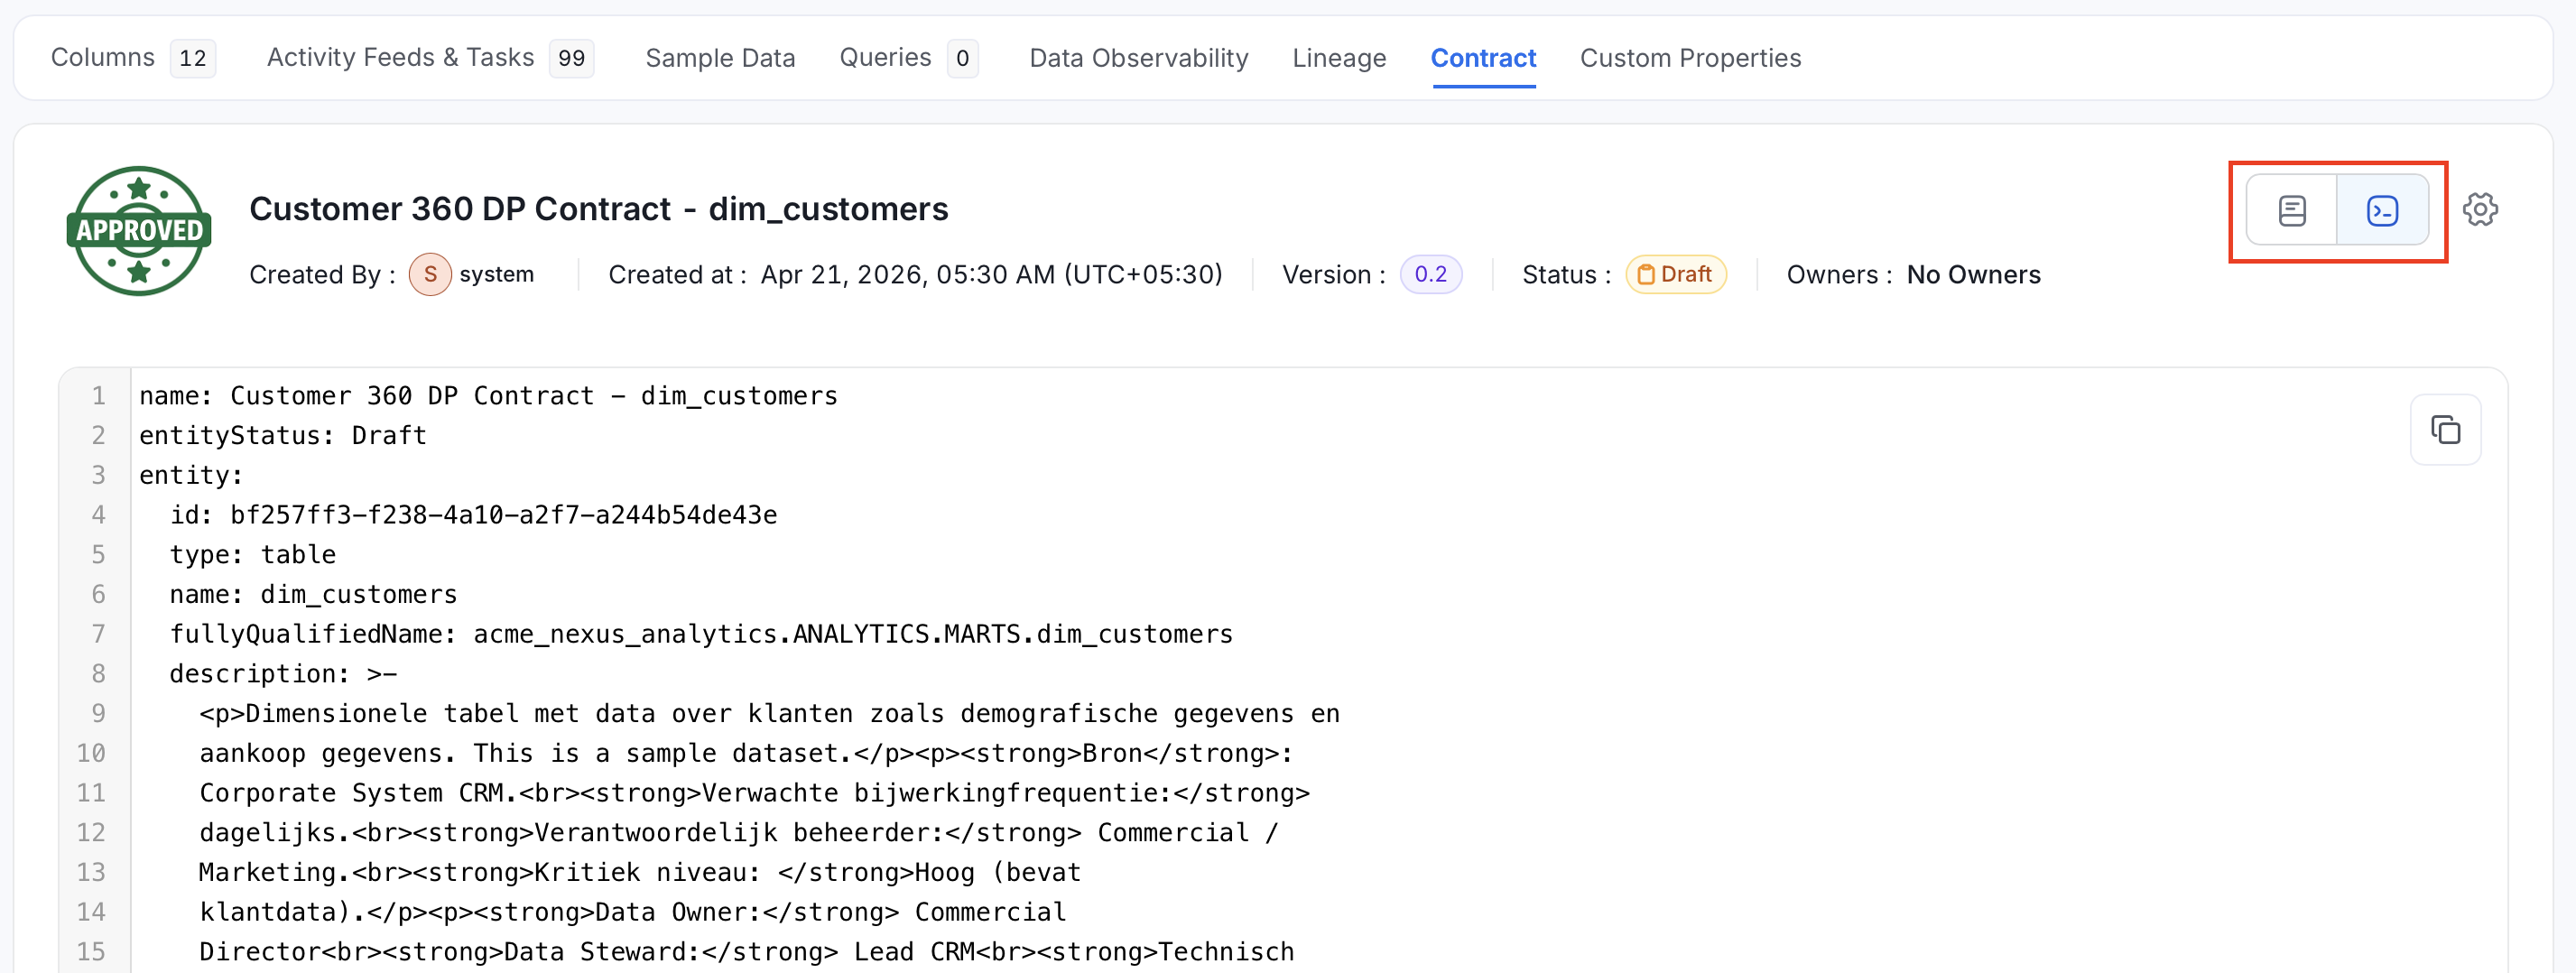Copy the contract YAML to clipboard
The width and height of the screenshot is (2576, 973).
pos(2445,430)
